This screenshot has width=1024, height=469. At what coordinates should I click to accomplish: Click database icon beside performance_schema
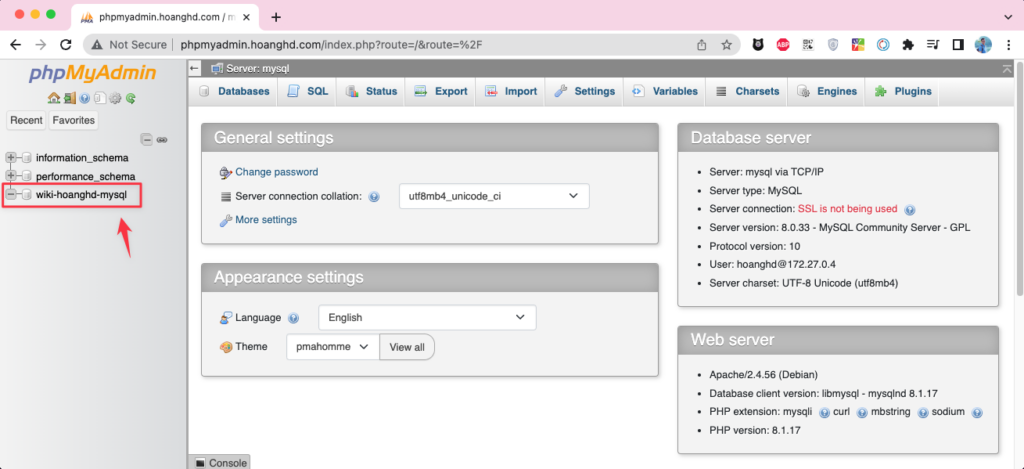coord(26,176)
